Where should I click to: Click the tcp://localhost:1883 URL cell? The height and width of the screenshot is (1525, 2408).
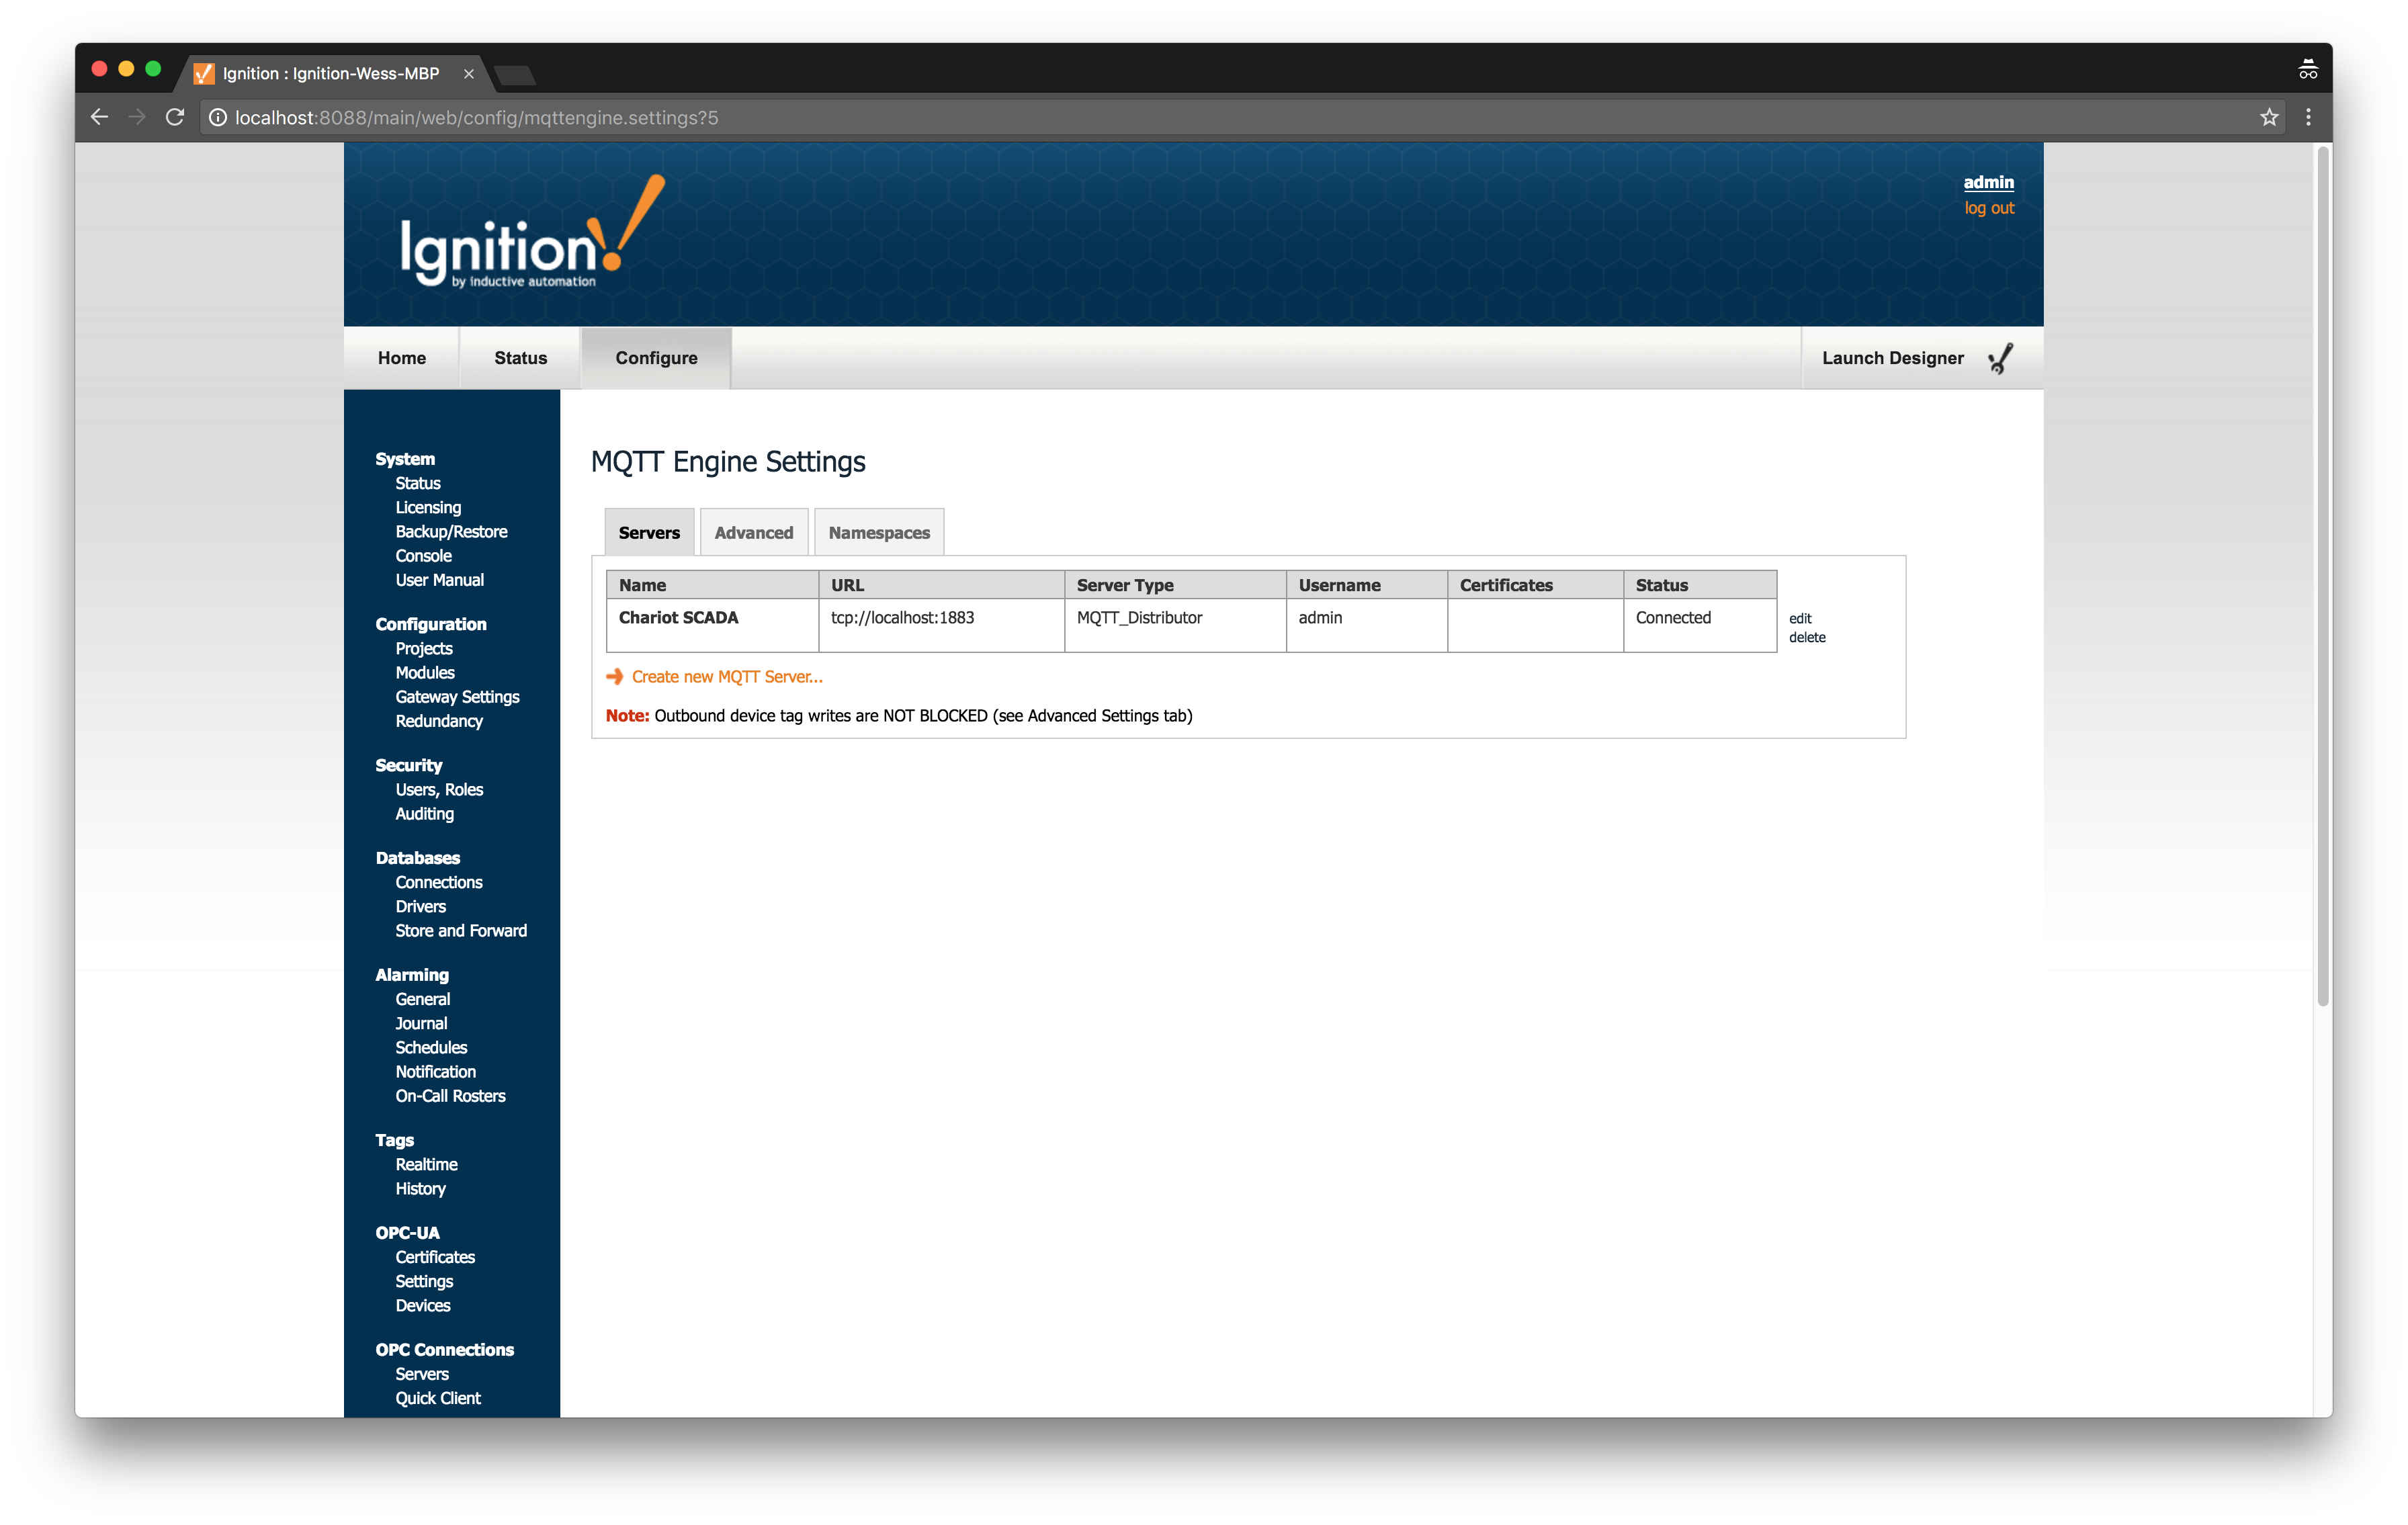click(x=941, y=626)
